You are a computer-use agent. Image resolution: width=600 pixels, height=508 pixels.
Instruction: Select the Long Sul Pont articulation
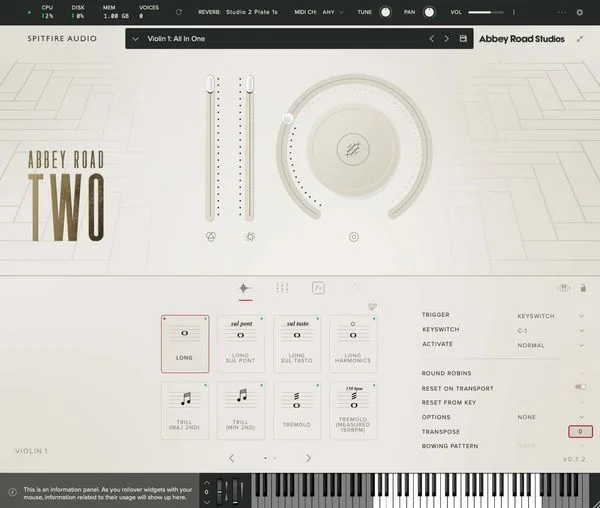point(241,343)
